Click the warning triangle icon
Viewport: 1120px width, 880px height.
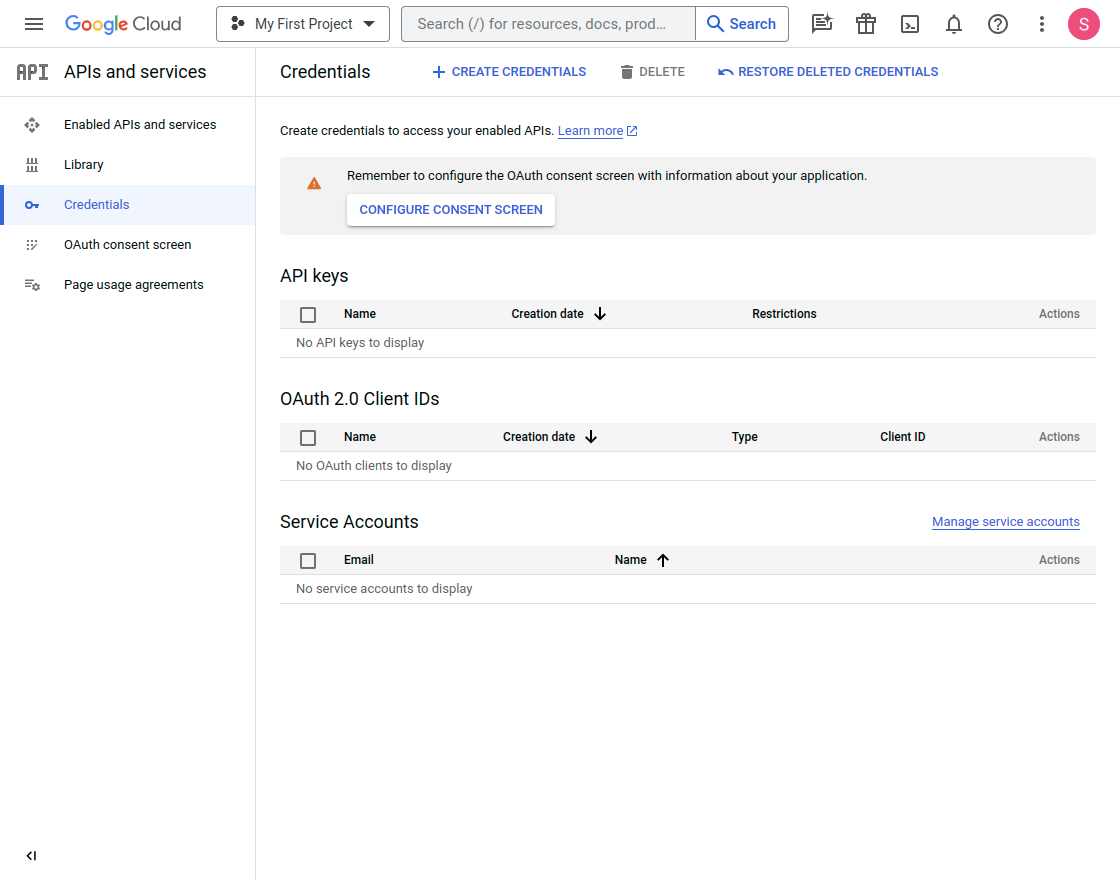point(314,184)
